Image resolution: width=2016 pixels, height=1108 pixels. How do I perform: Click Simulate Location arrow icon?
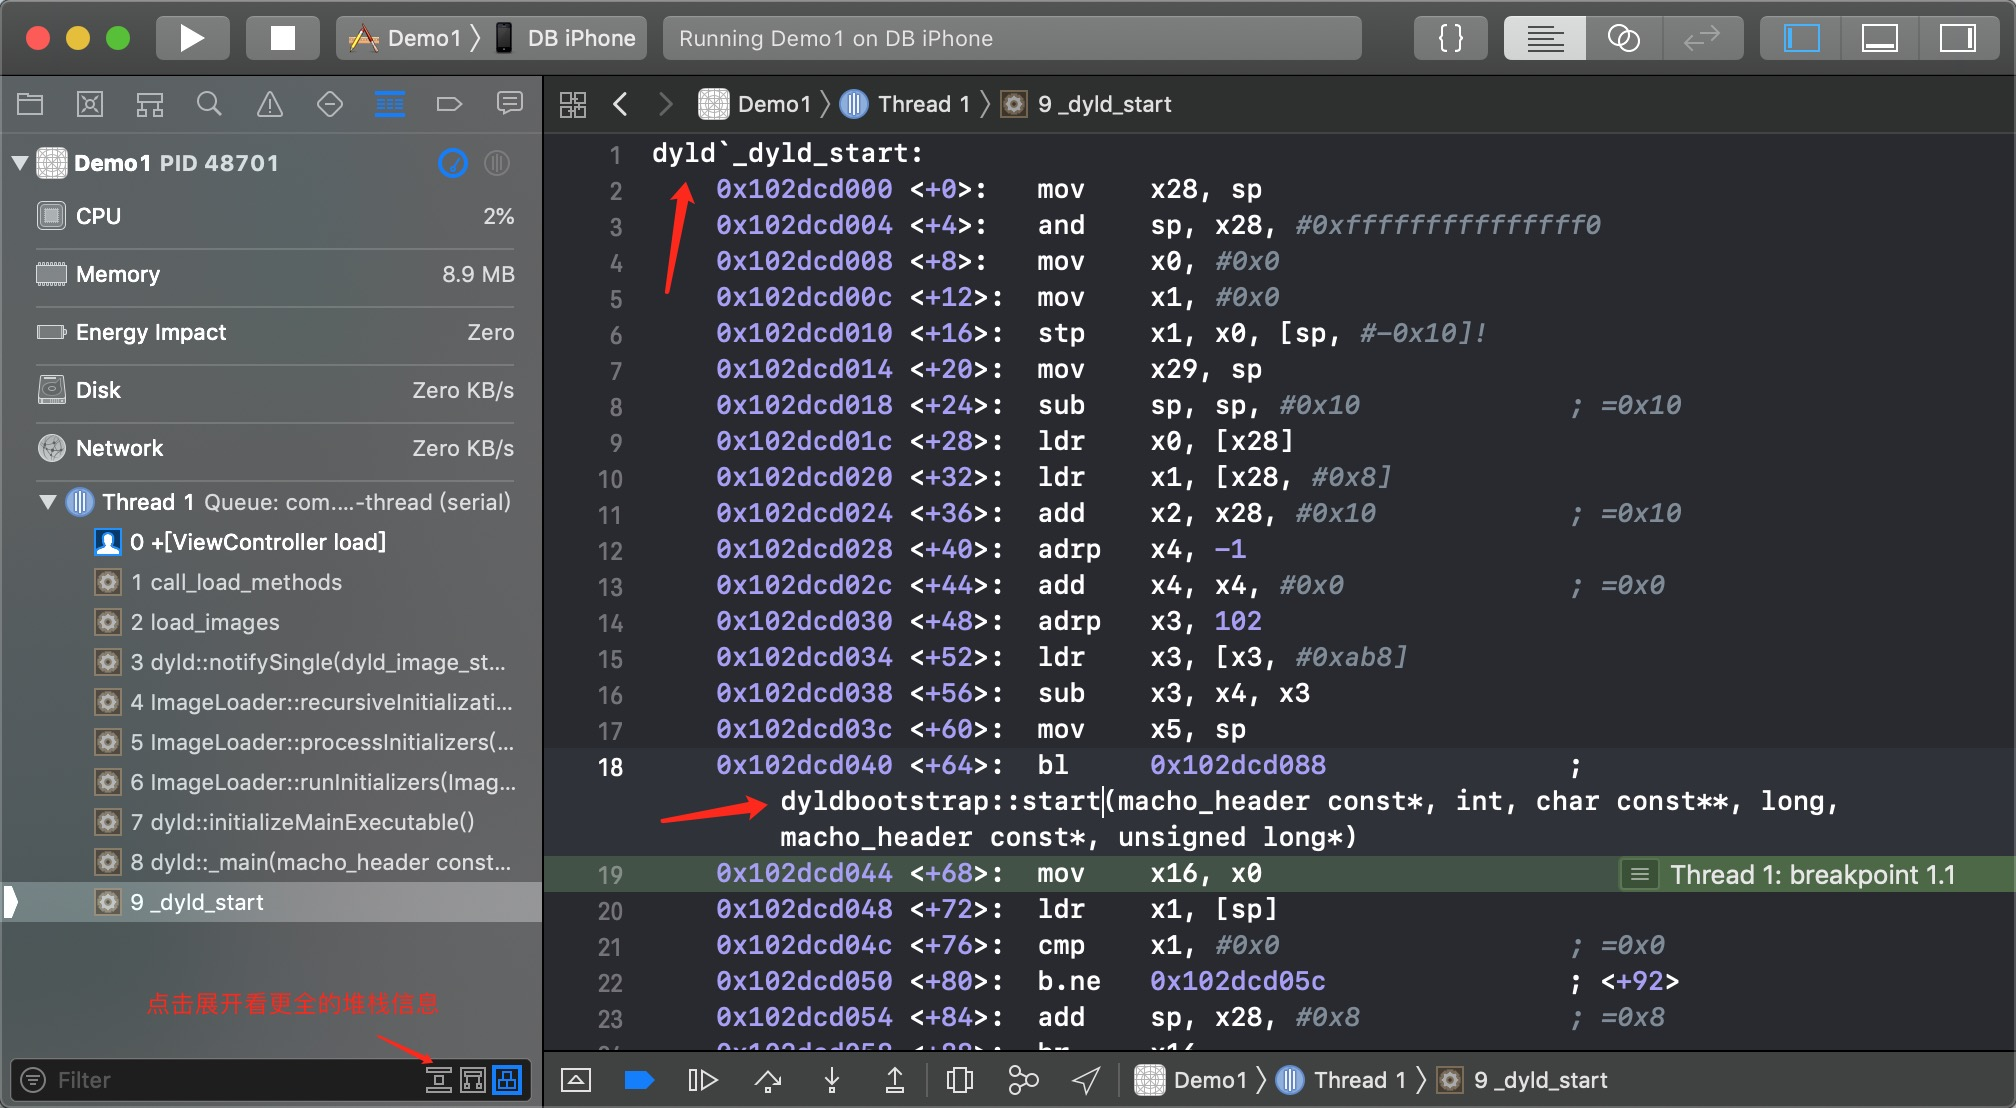(1086, 1080)
